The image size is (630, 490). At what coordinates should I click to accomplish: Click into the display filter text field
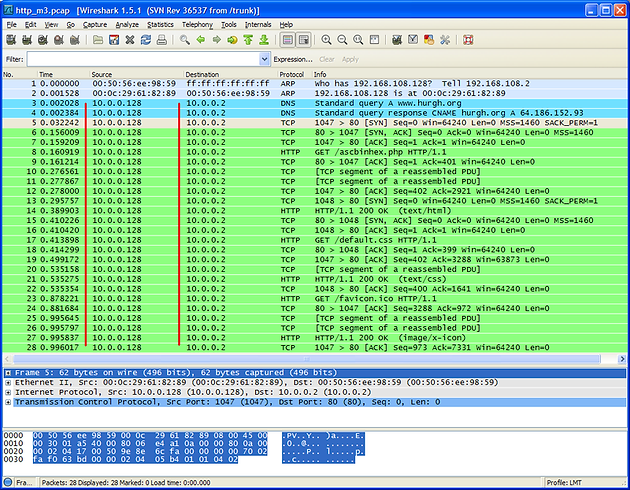[143, 59]
